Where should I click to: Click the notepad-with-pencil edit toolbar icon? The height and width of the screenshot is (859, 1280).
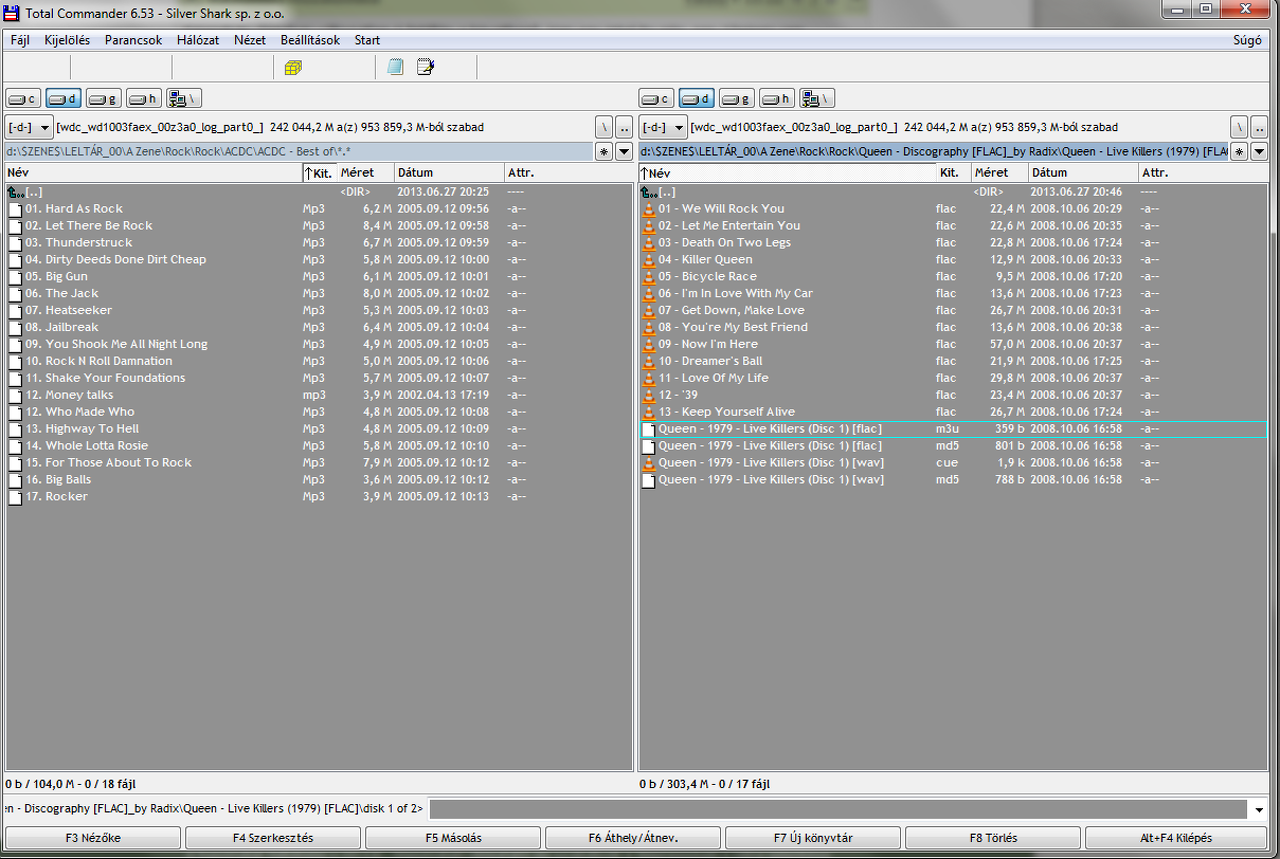(426, 68)
